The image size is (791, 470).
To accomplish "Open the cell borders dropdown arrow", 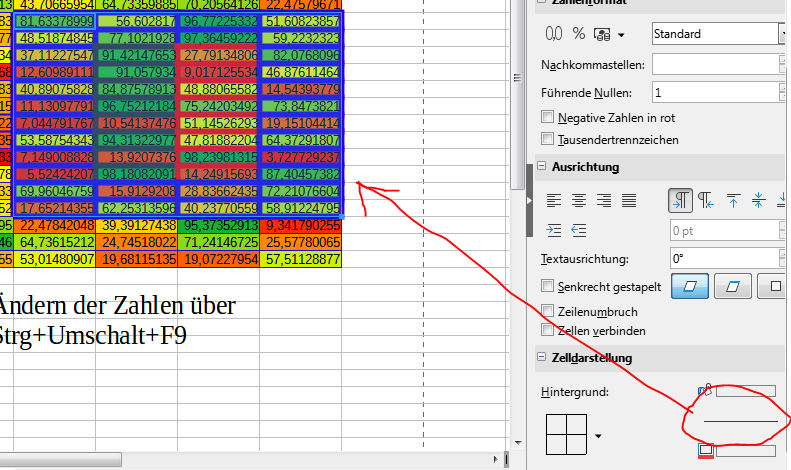I will coord(598,436).
